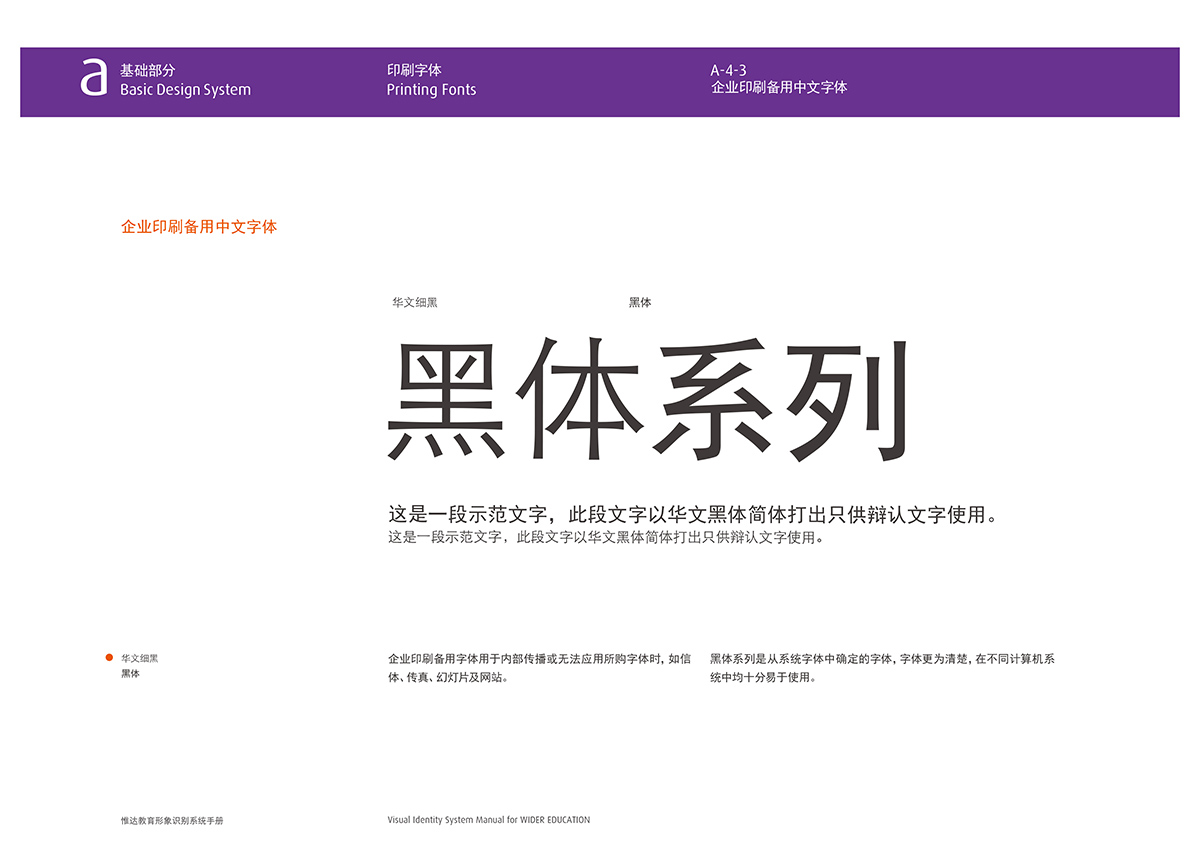Screen dimensions: 1200x849
Task: Click the 印刷字体 header label
Action: [x=414, y=70]
